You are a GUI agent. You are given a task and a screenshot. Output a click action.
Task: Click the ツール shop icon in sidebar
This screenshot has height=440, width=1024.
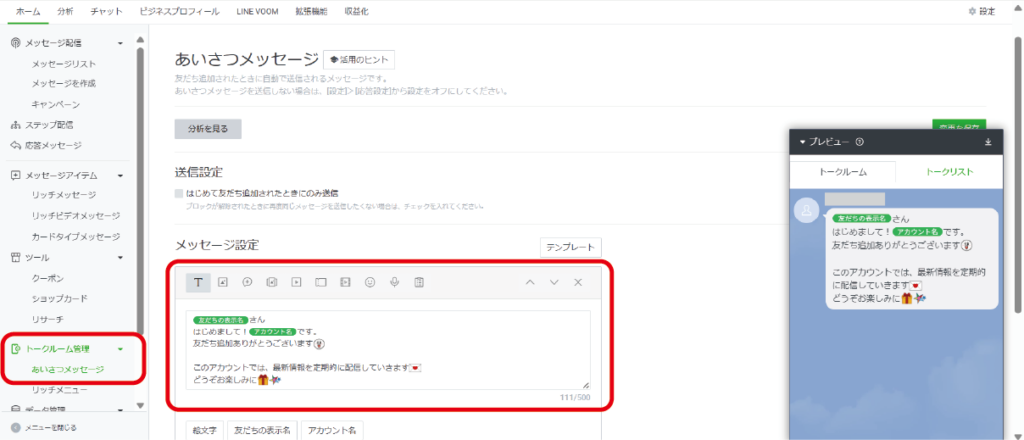[16, 257]
